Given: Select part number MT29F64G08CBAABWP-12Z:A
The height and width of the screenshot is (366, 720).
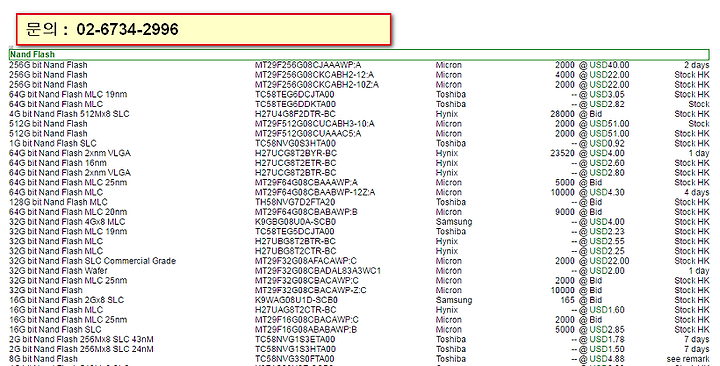Looking at the screenshot, I should point(315,192).
